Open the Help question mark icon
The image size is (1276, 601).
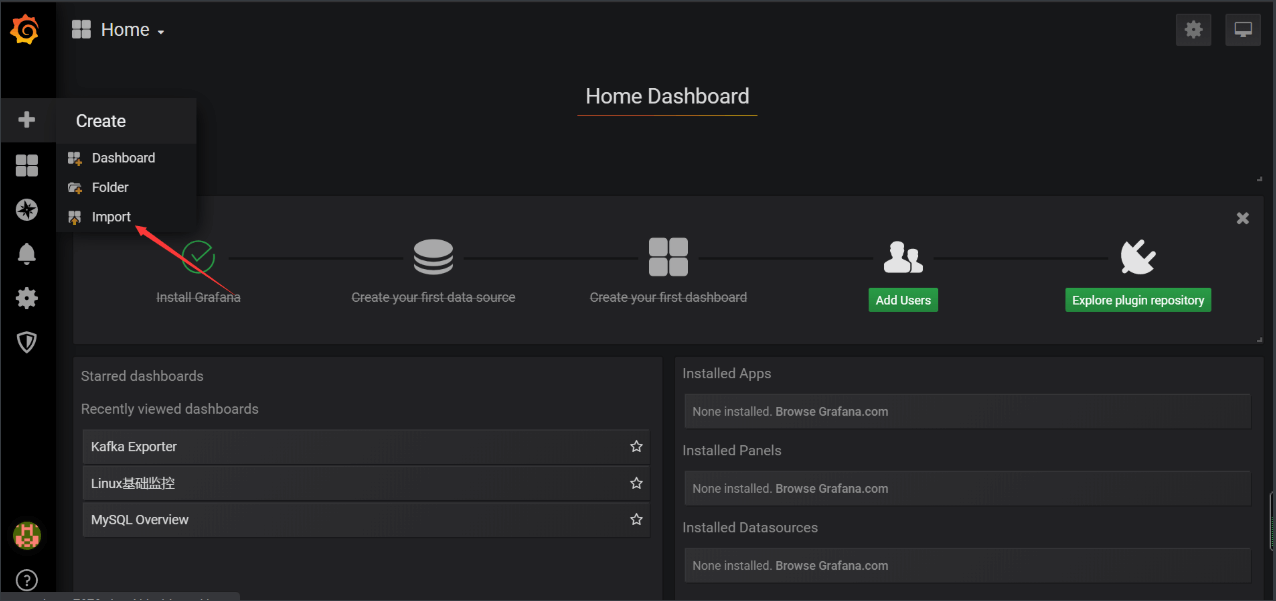pos(27,580)
